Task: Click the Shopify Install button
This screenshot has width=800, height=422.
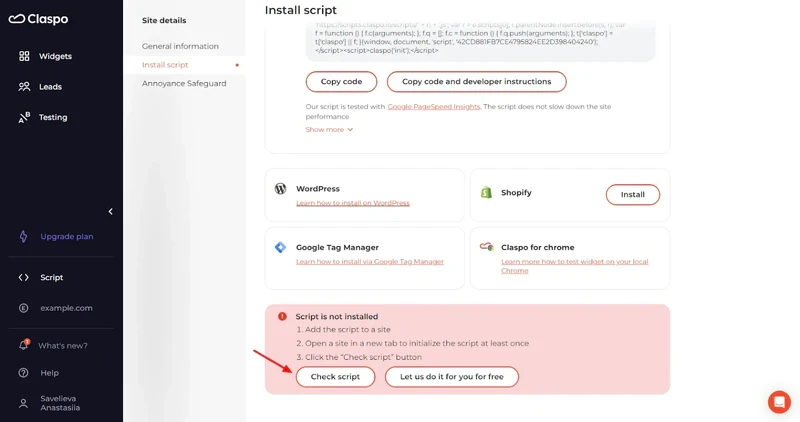Action: pyautogui.click(x=633, y=194)
